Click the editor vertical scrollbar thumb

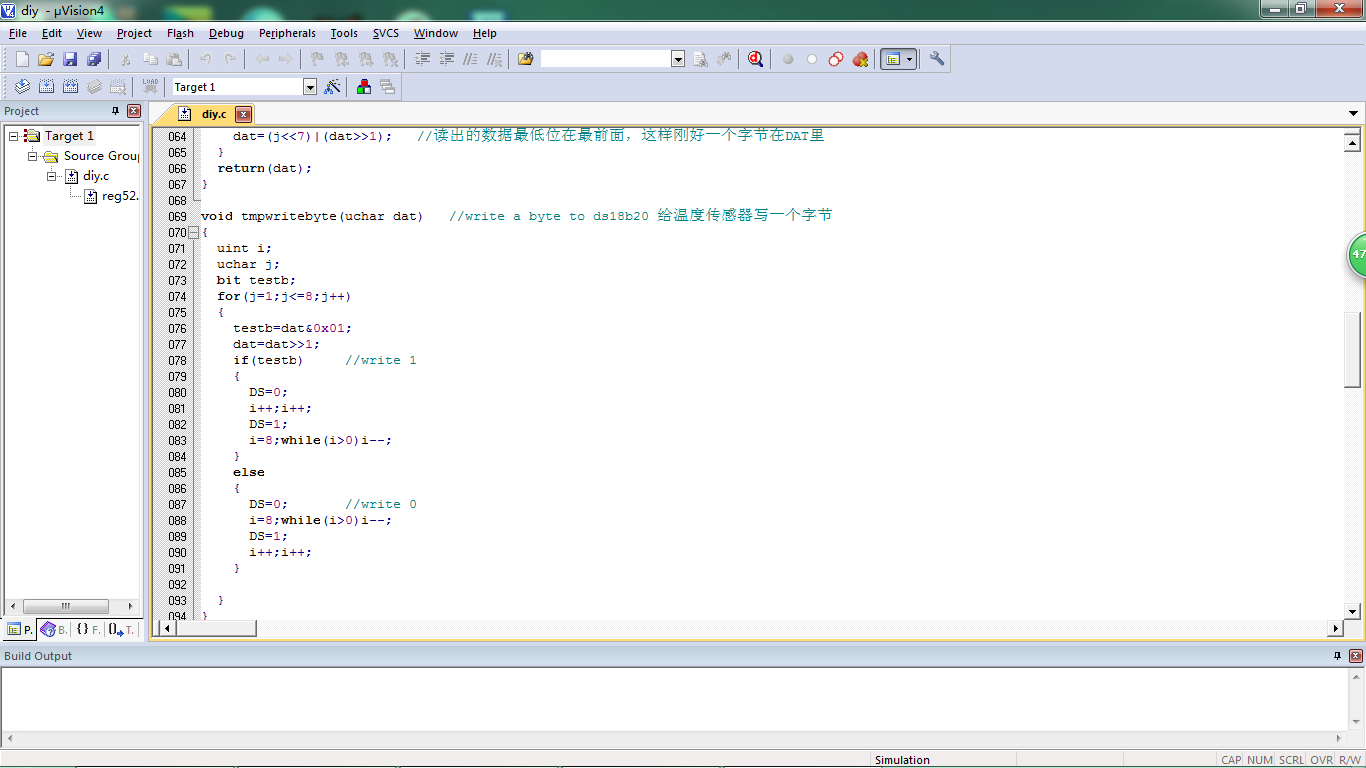[1353, 349]
